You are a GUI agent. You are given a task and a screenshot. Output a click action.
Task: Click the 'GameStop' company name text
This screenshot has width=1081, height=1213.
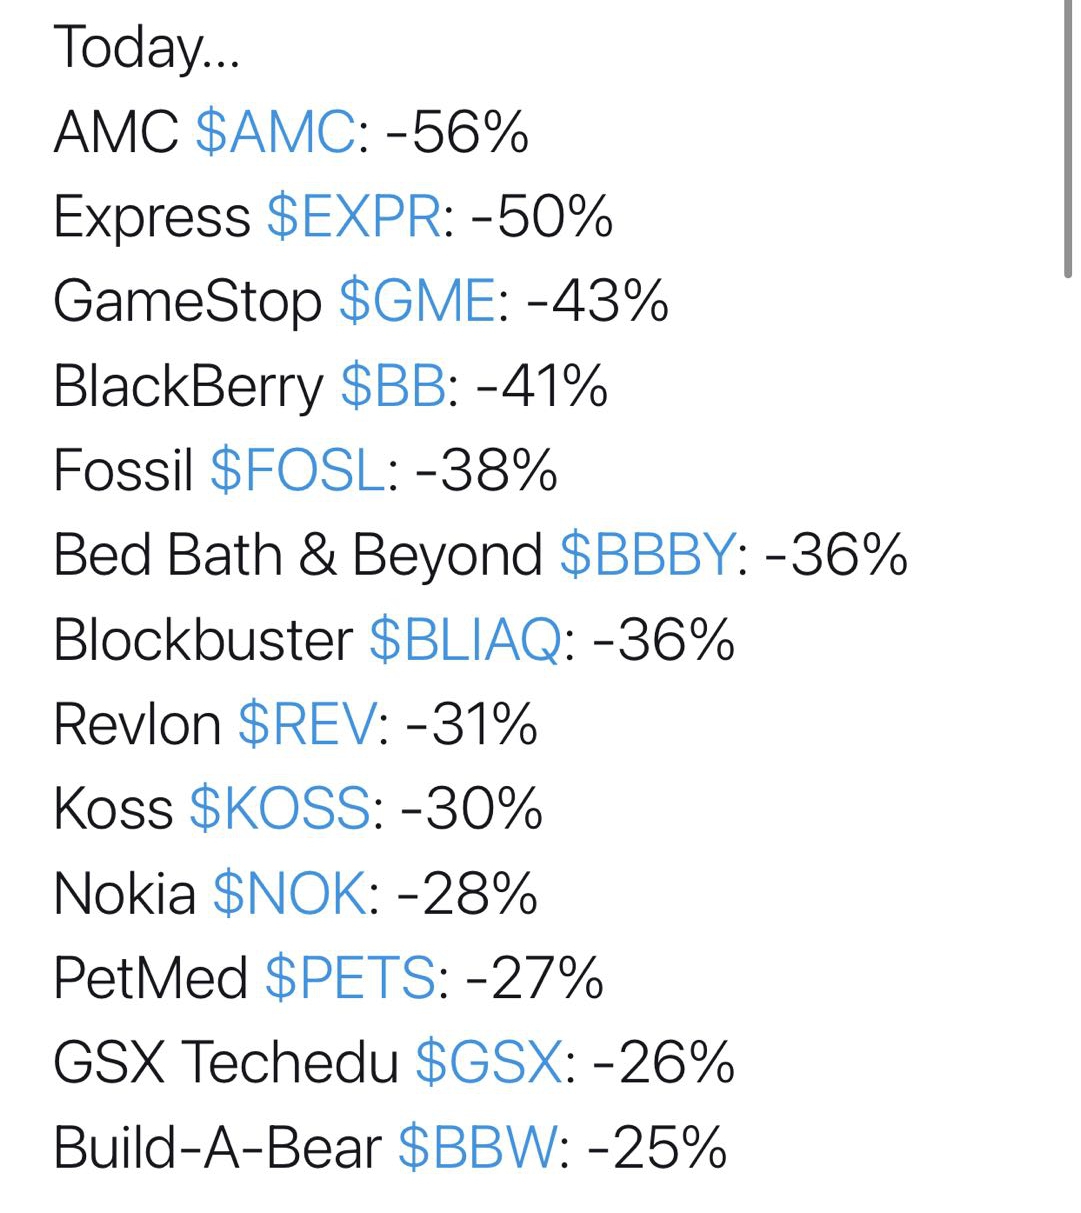[187, 301]
